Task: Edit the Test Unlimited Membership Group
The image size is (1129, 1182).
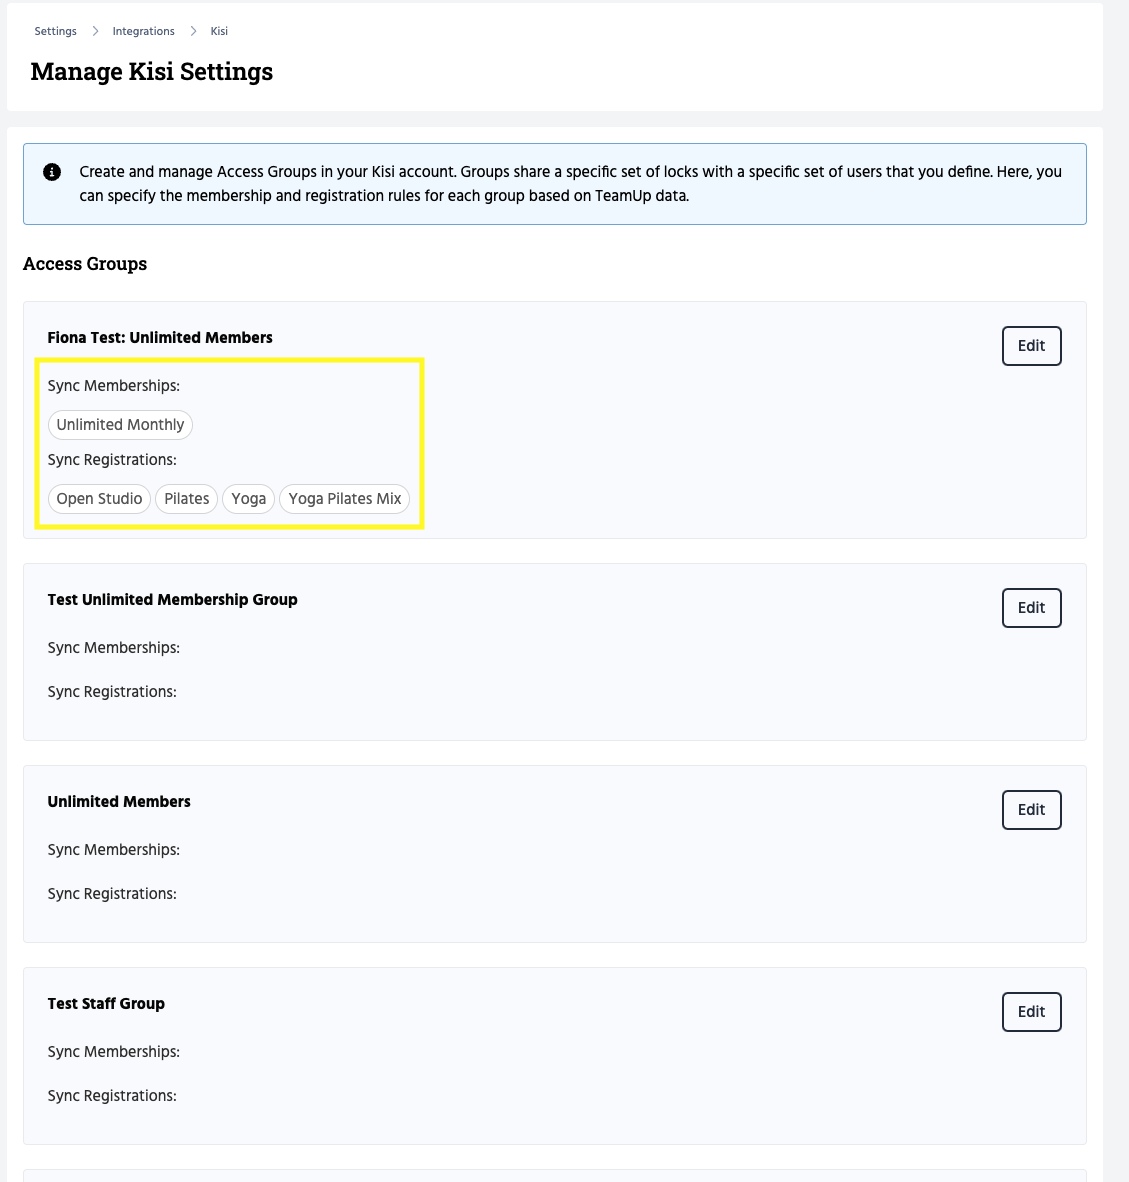Action: tap(1031, 608)
